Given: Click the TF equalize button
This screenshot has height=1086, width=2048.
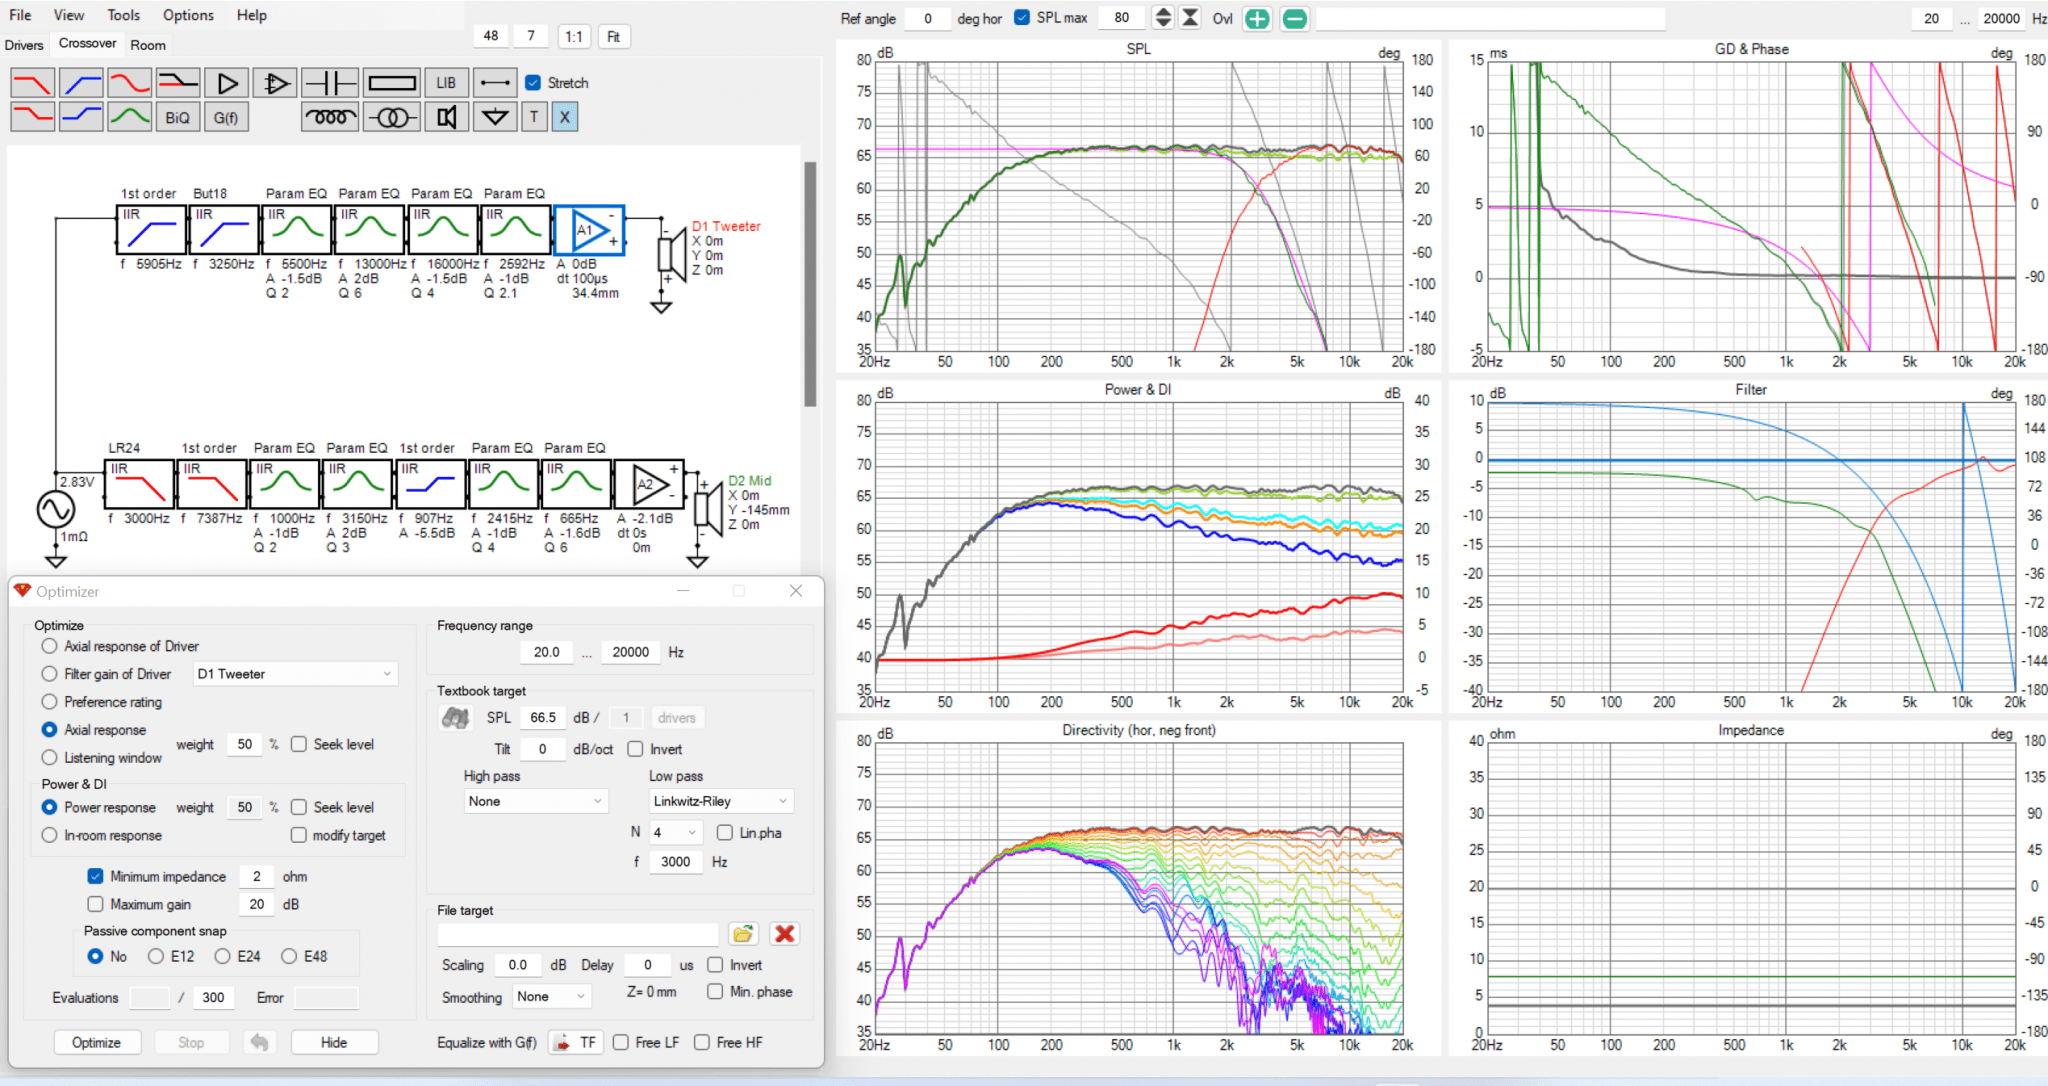Looking at the screenshot, I should coord(577,1042).
